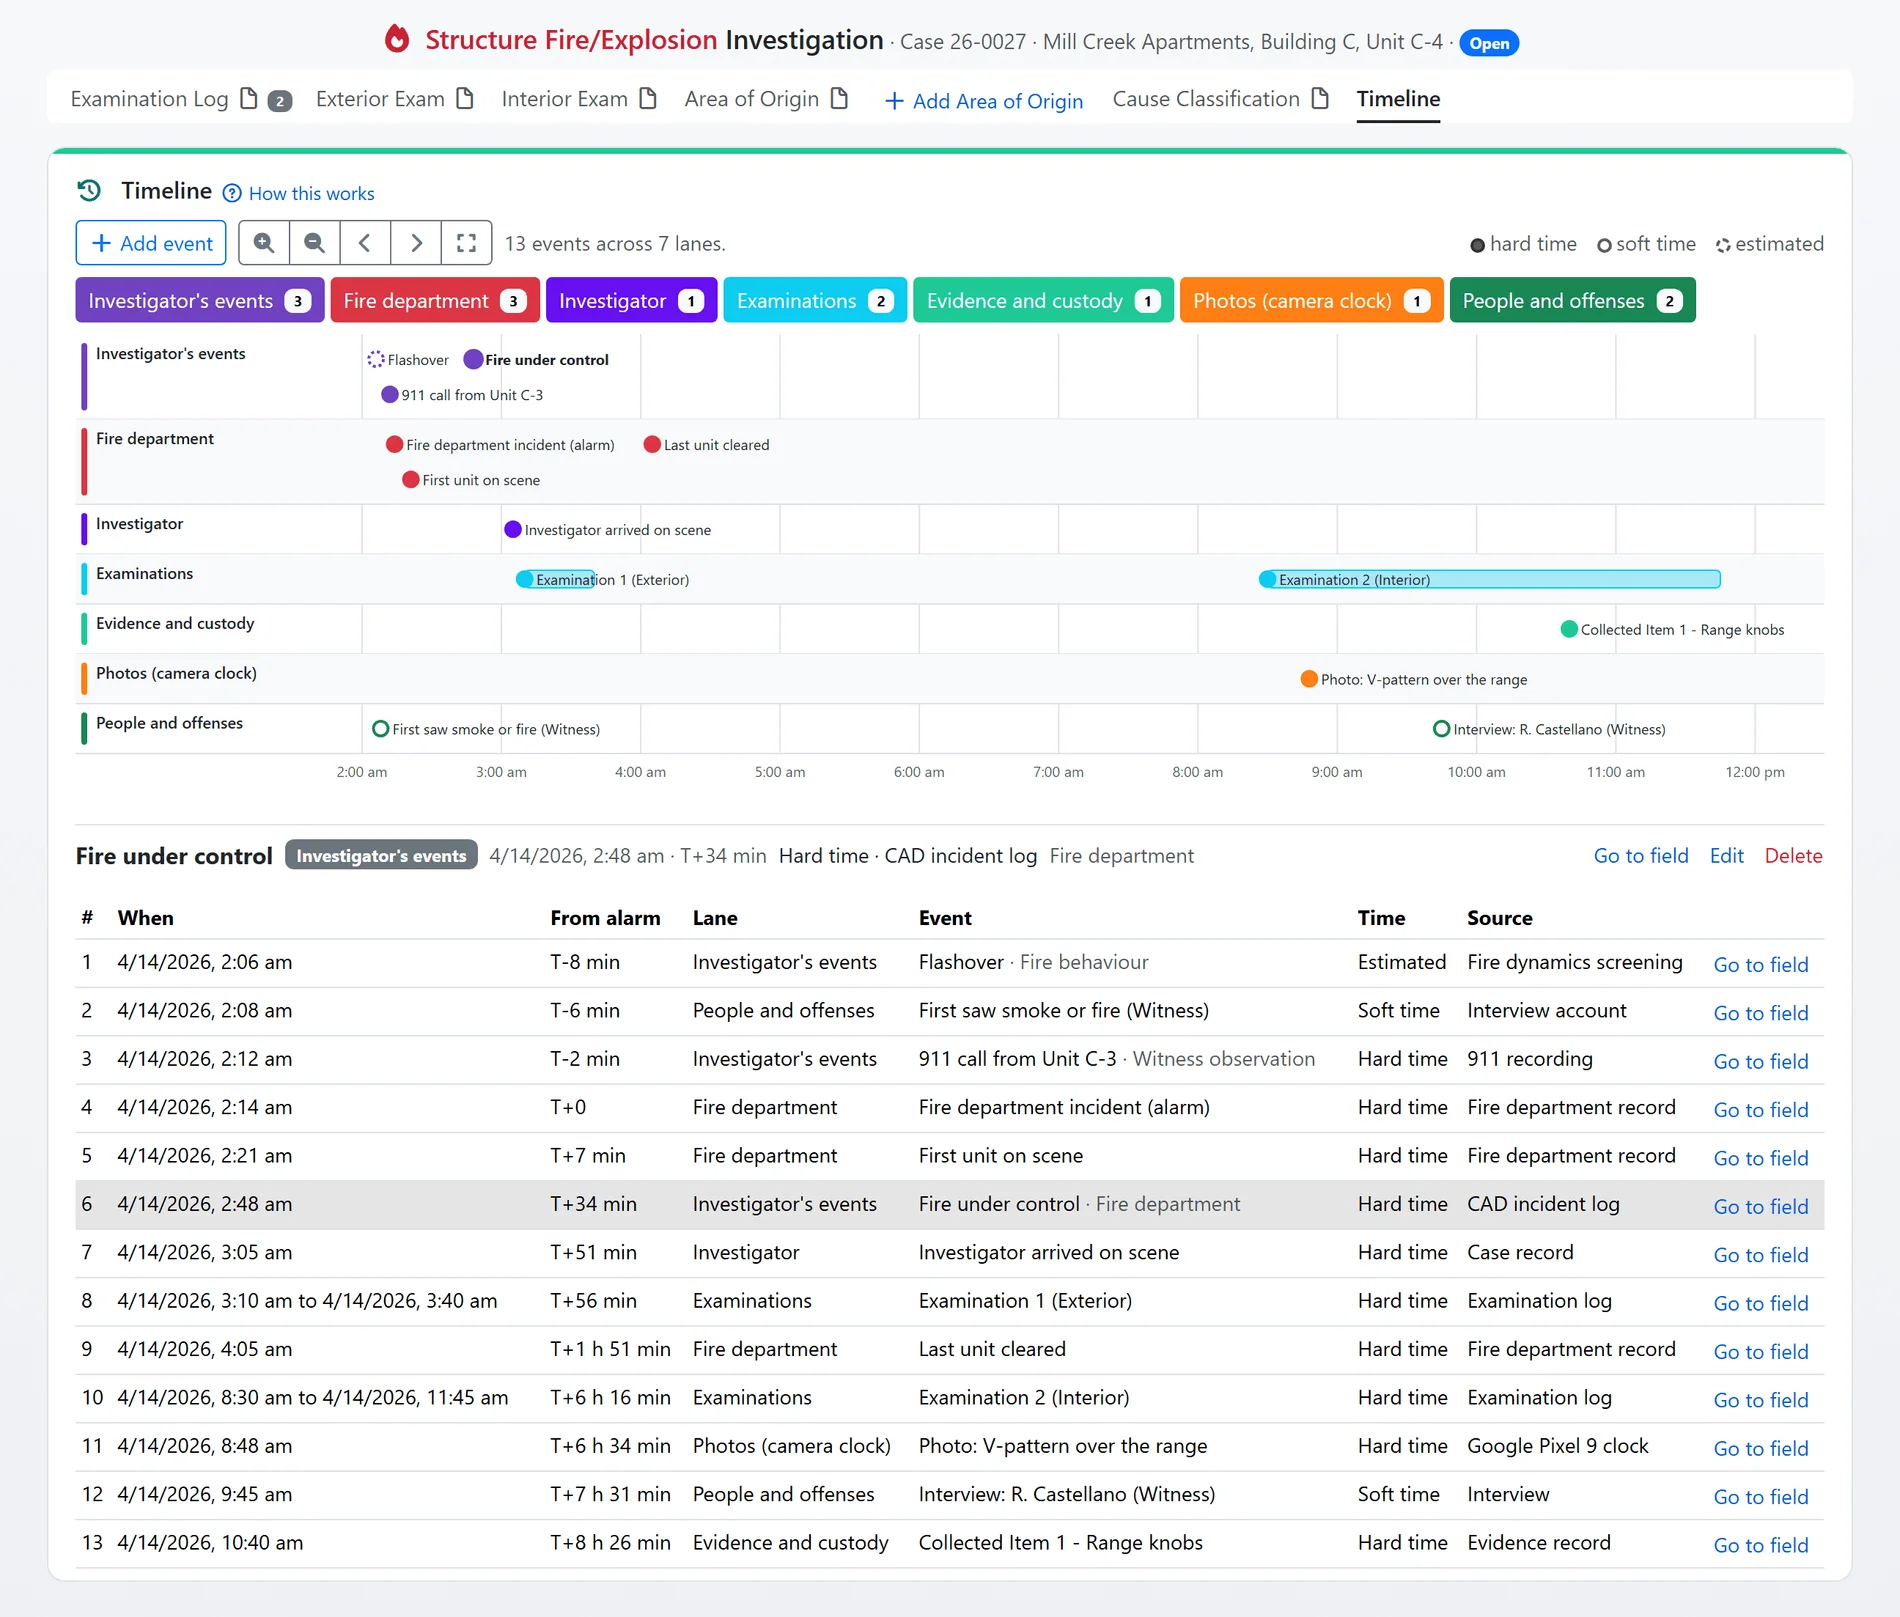
Task: Click the flame icon in the page title
Action: [x=397, y=39]
